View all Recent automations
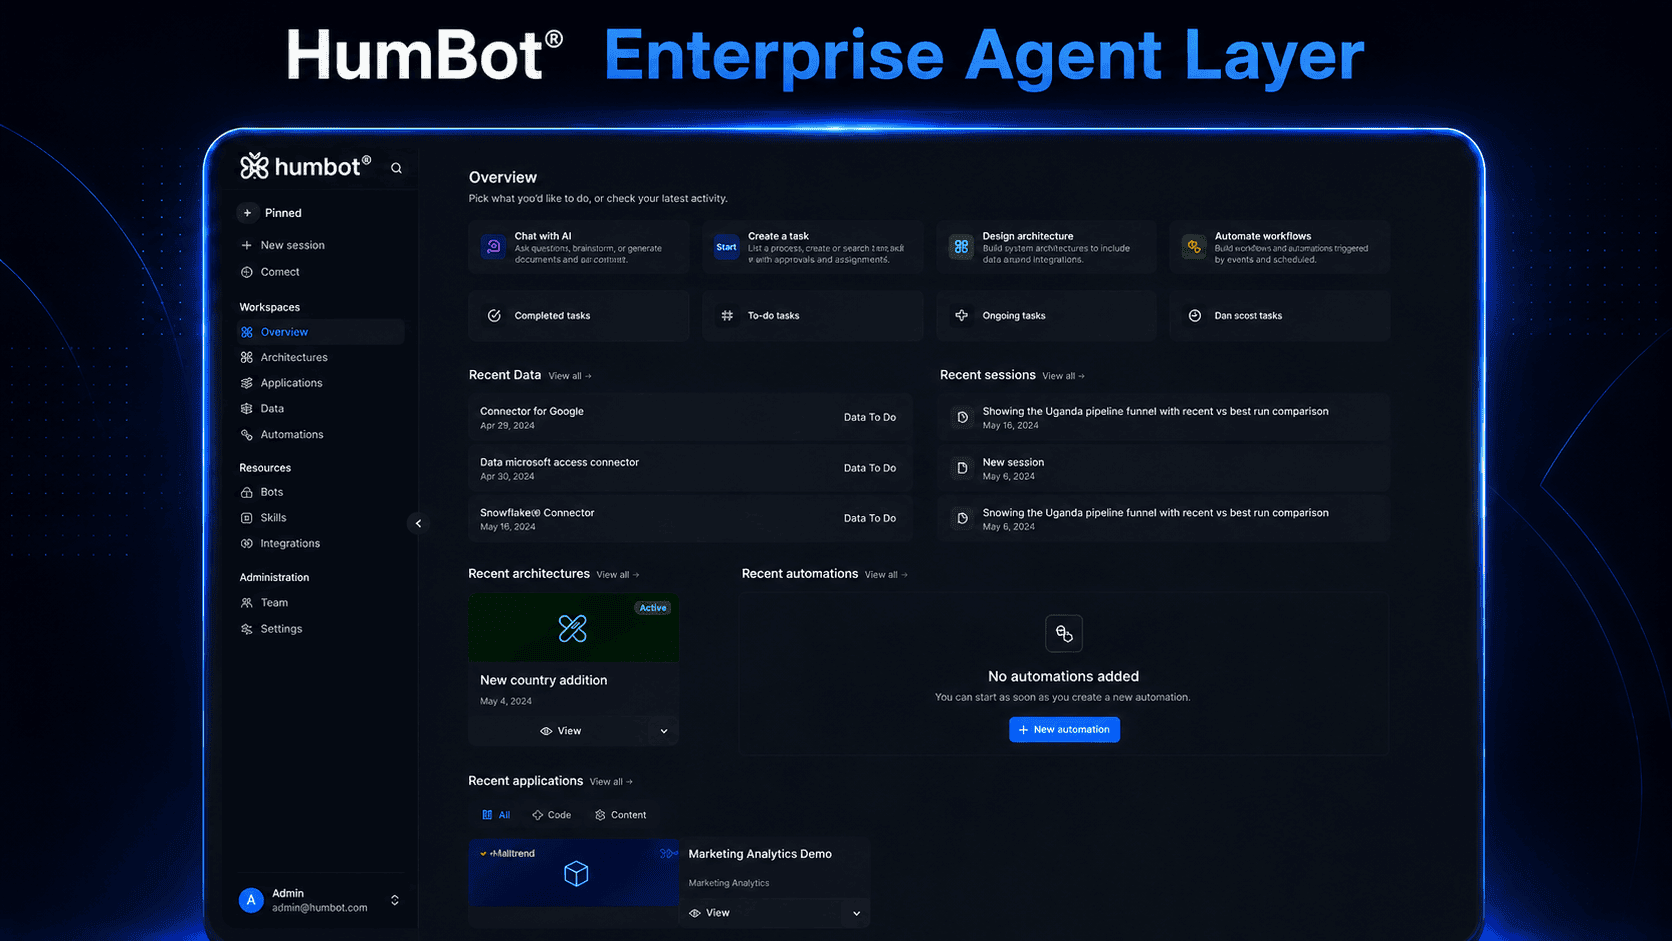Viewport: 1672px width, 941px height. click(886, 575)
